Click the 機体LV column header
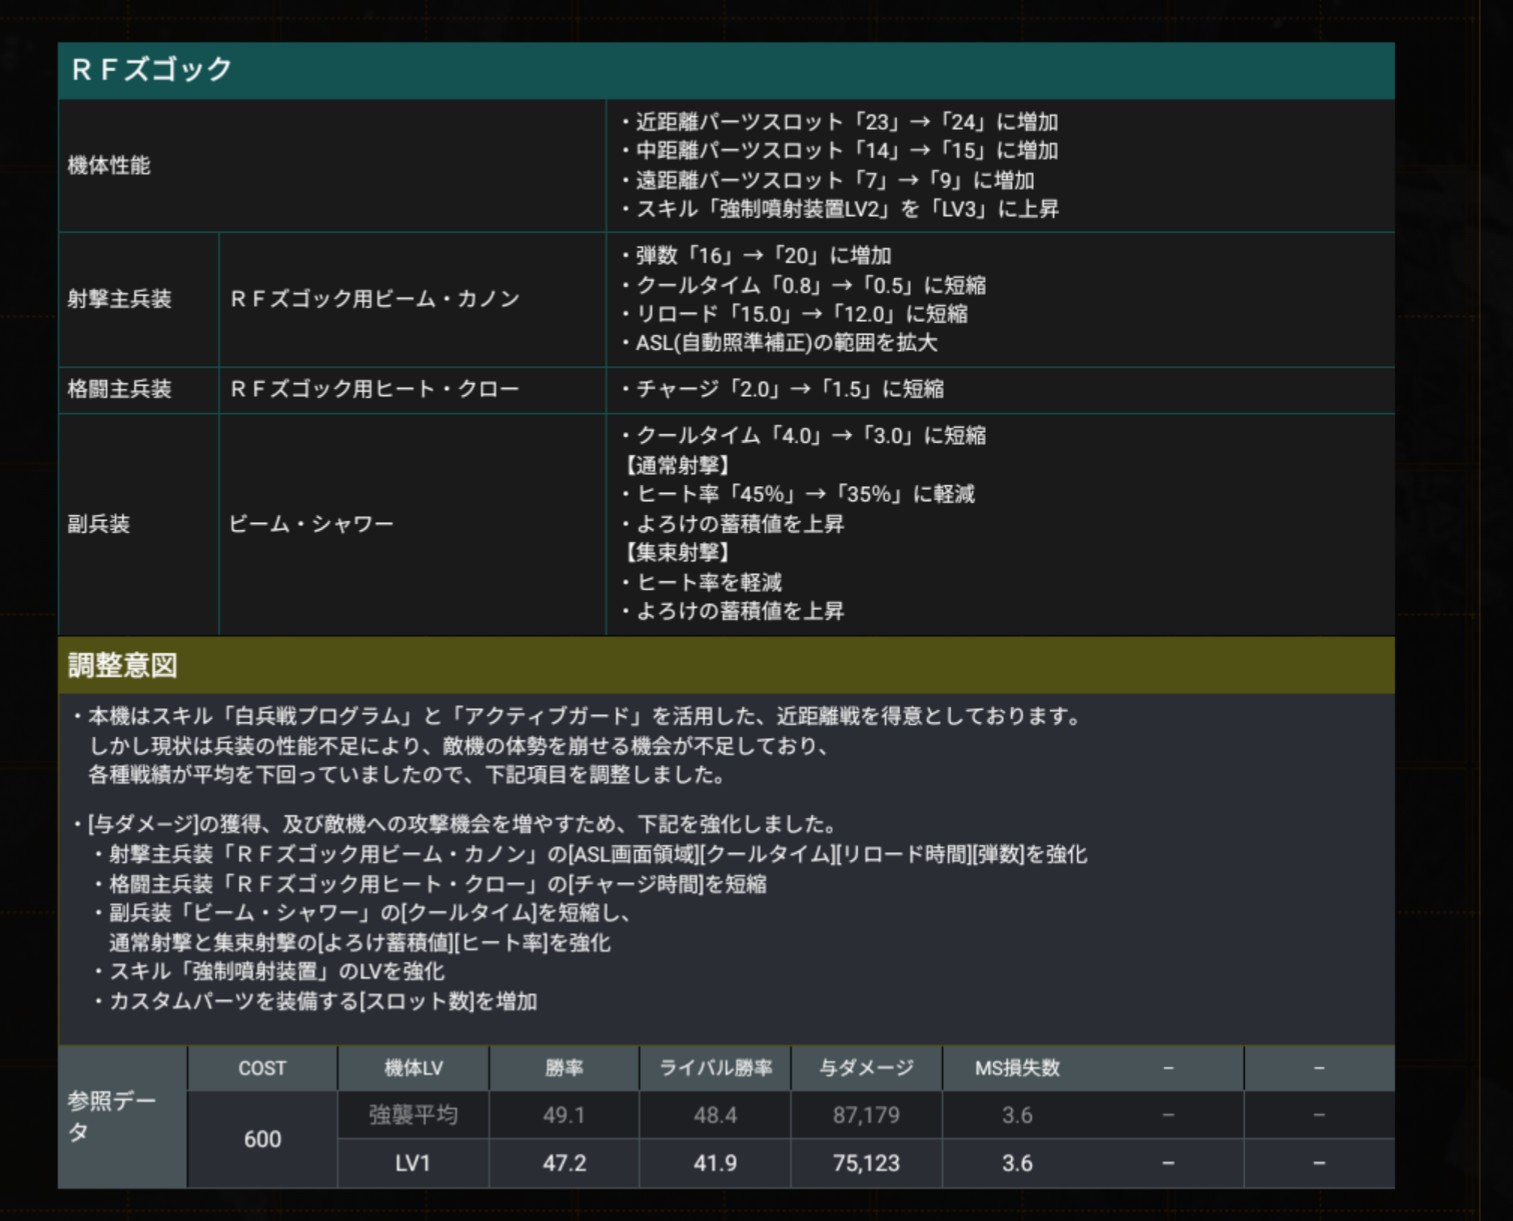The height and width of the screenshot is (1221, 1513). [413, 1068]
